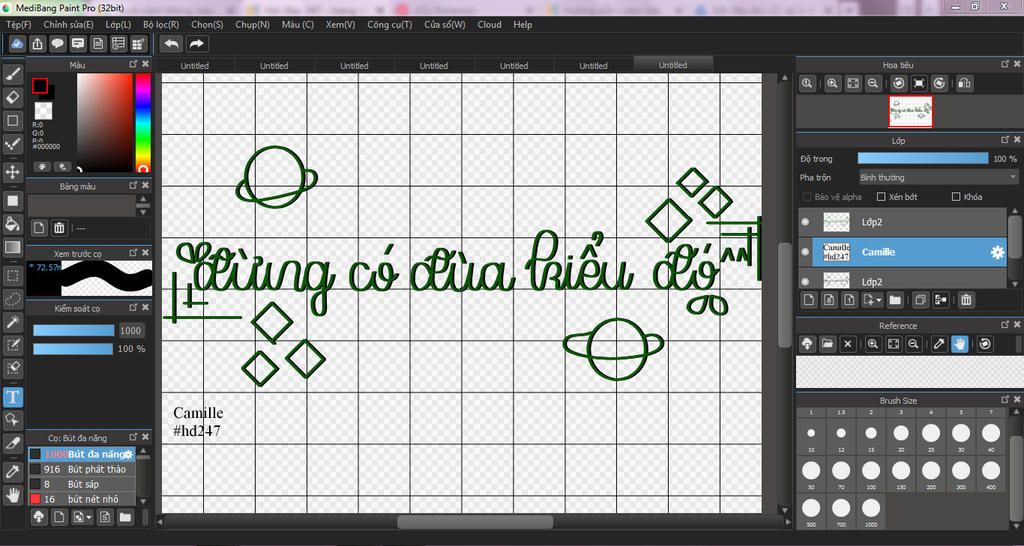Click the Undo arrow button
1024x546 pixels.
pos(172,44)
